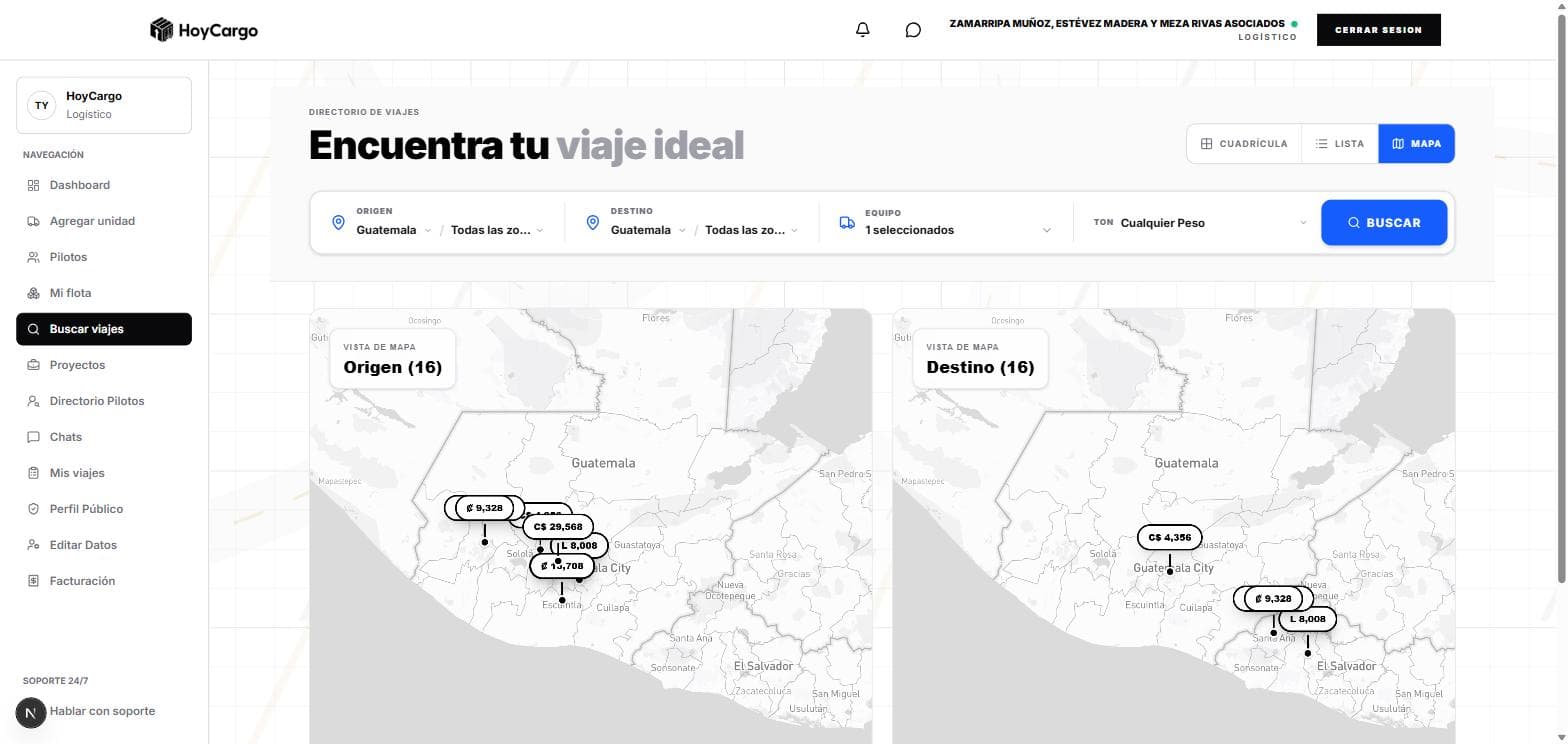Image resolution: width=1568 pixels, height=744 pixels.
Task: Open Dashboard from navigation
Action: tap(104, 185)
